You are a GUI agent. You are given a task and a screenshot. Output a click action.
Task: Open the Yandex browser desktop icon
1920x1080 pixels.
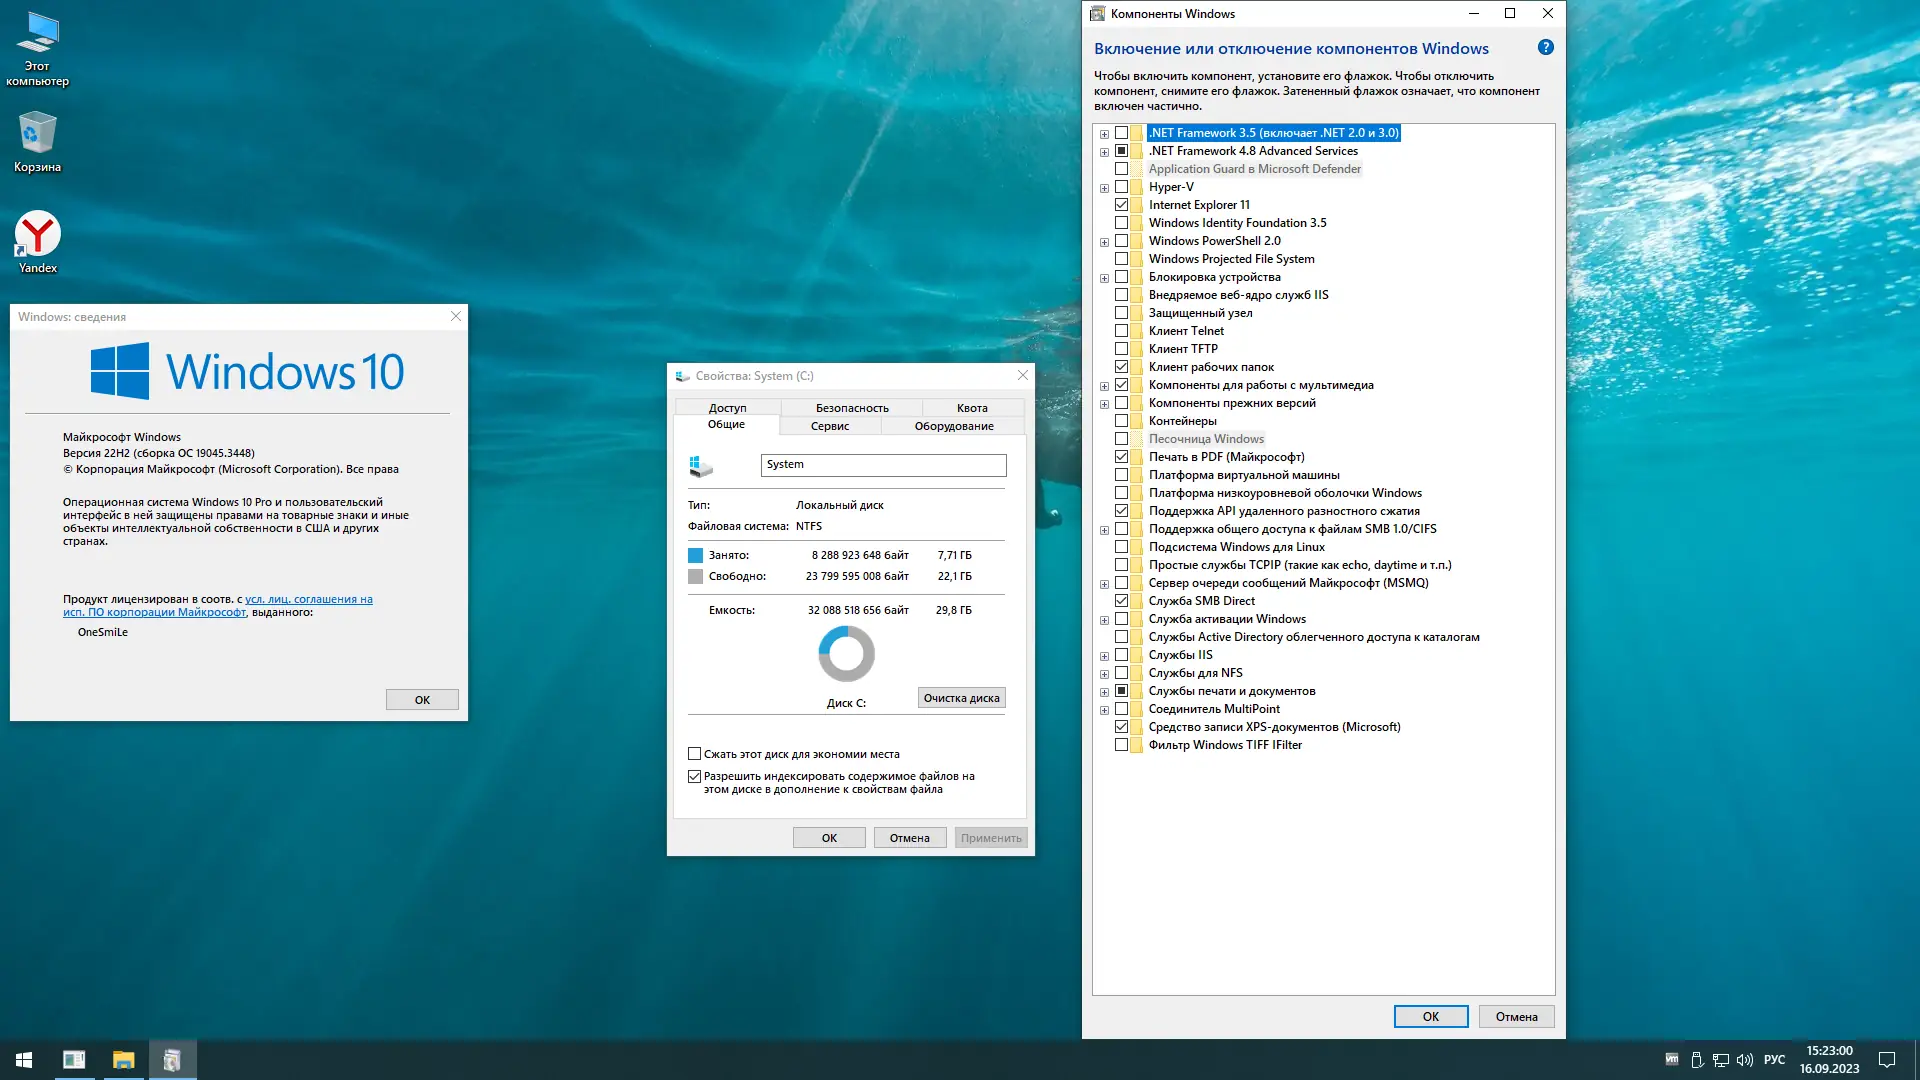point(37,234)
